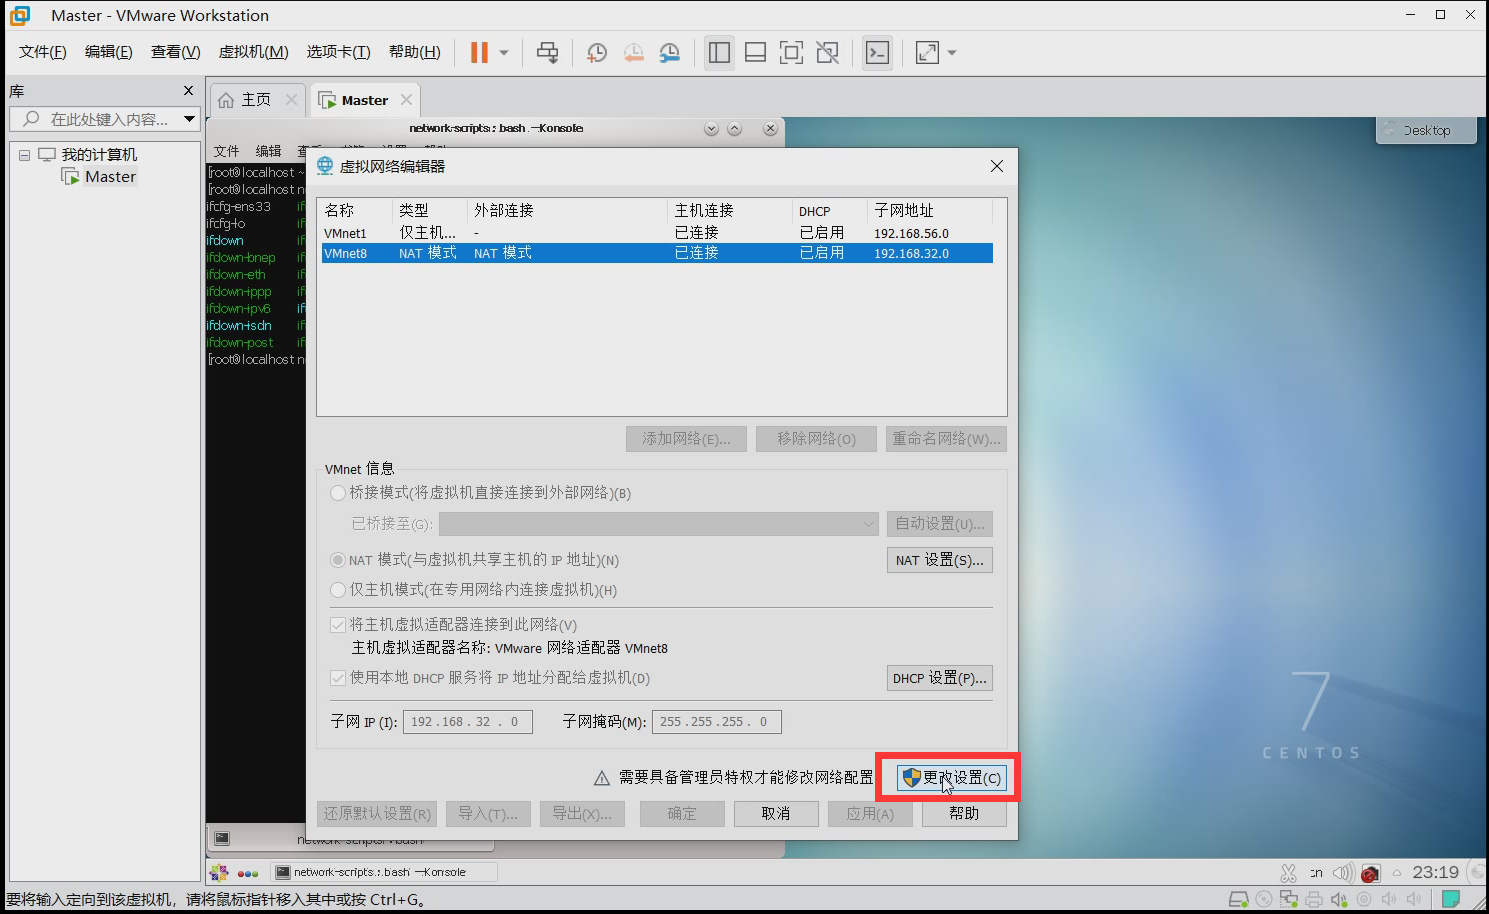This screenshot has height=914, width=1489.
Task: Select the 仅主机模式 radio button
Action: (x=338, y=590)
